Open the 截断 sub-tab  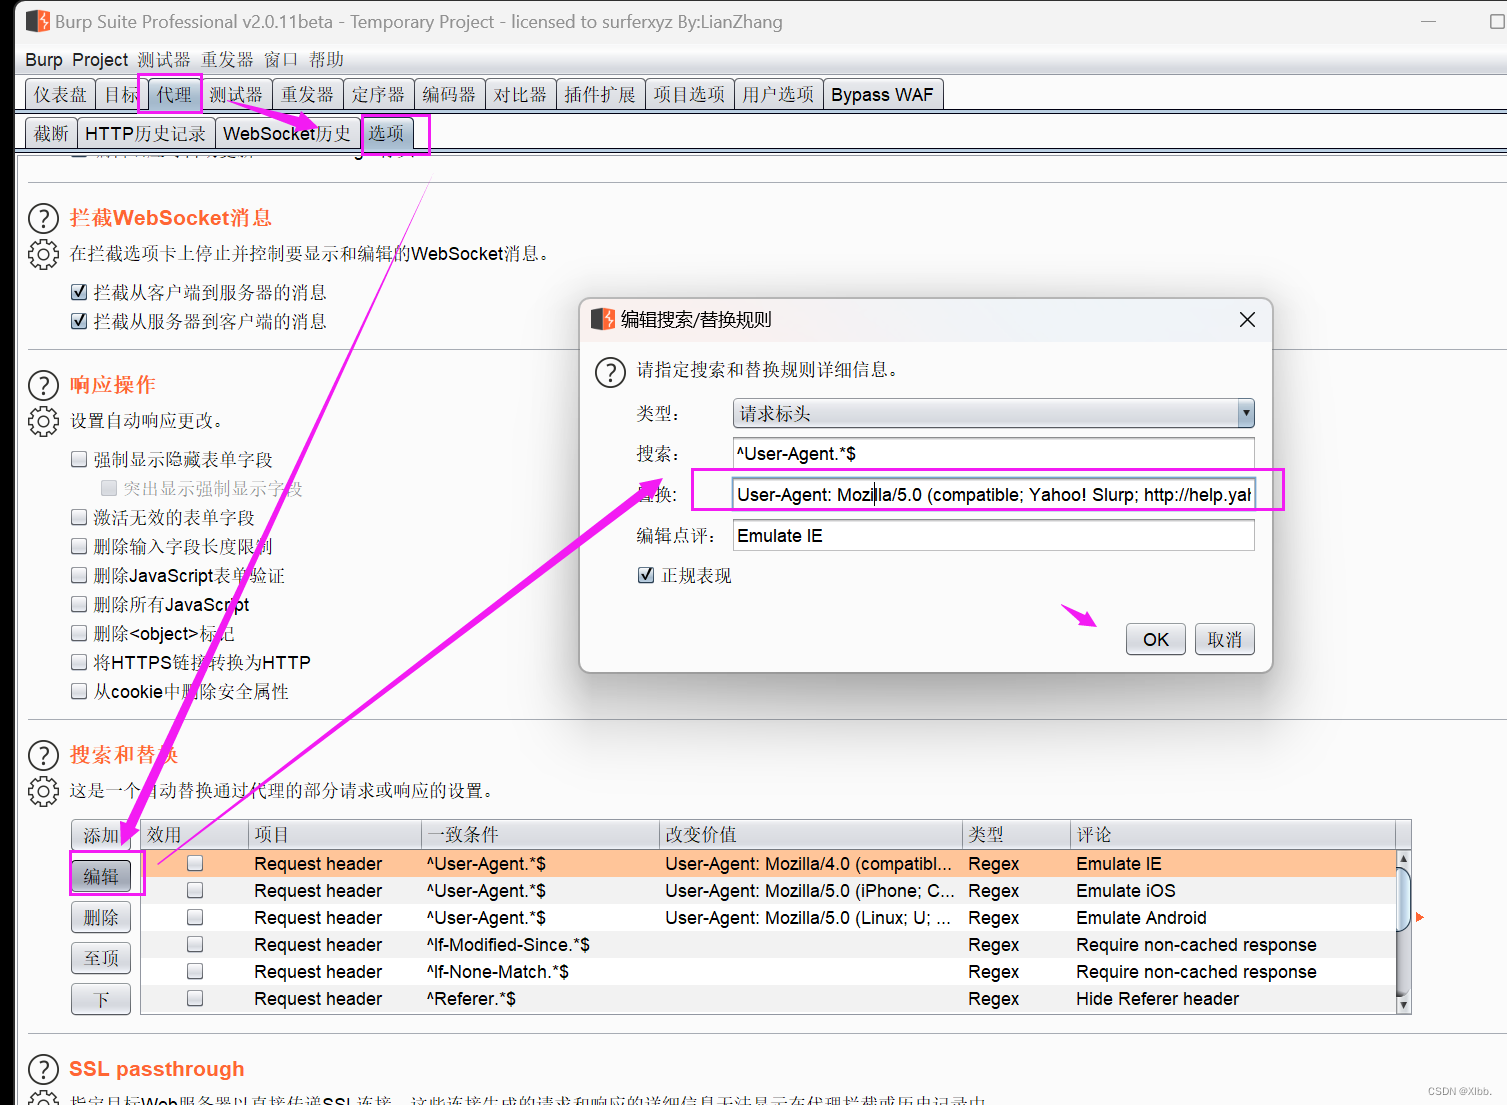point(51,133)
